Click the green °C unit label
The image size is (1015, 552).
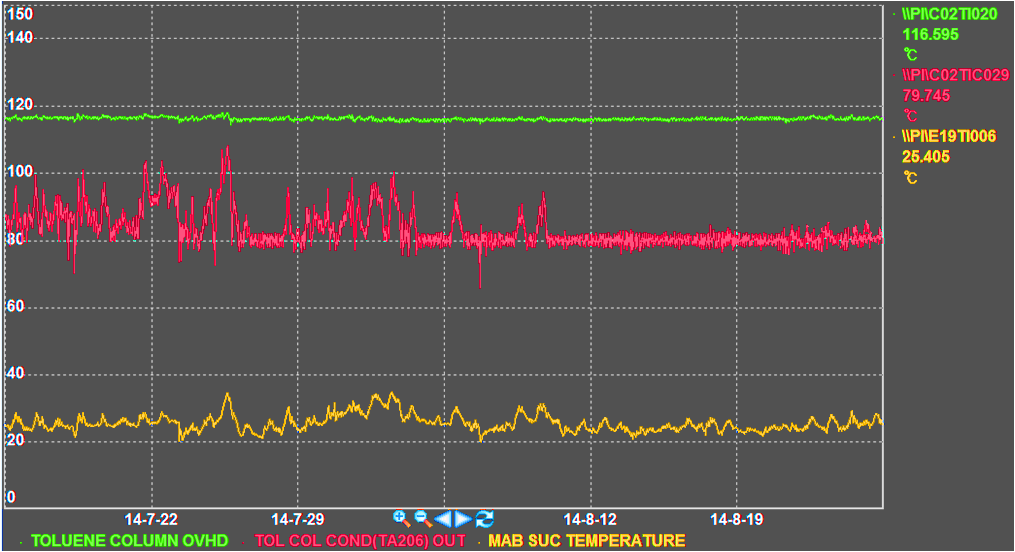[910, 54]
